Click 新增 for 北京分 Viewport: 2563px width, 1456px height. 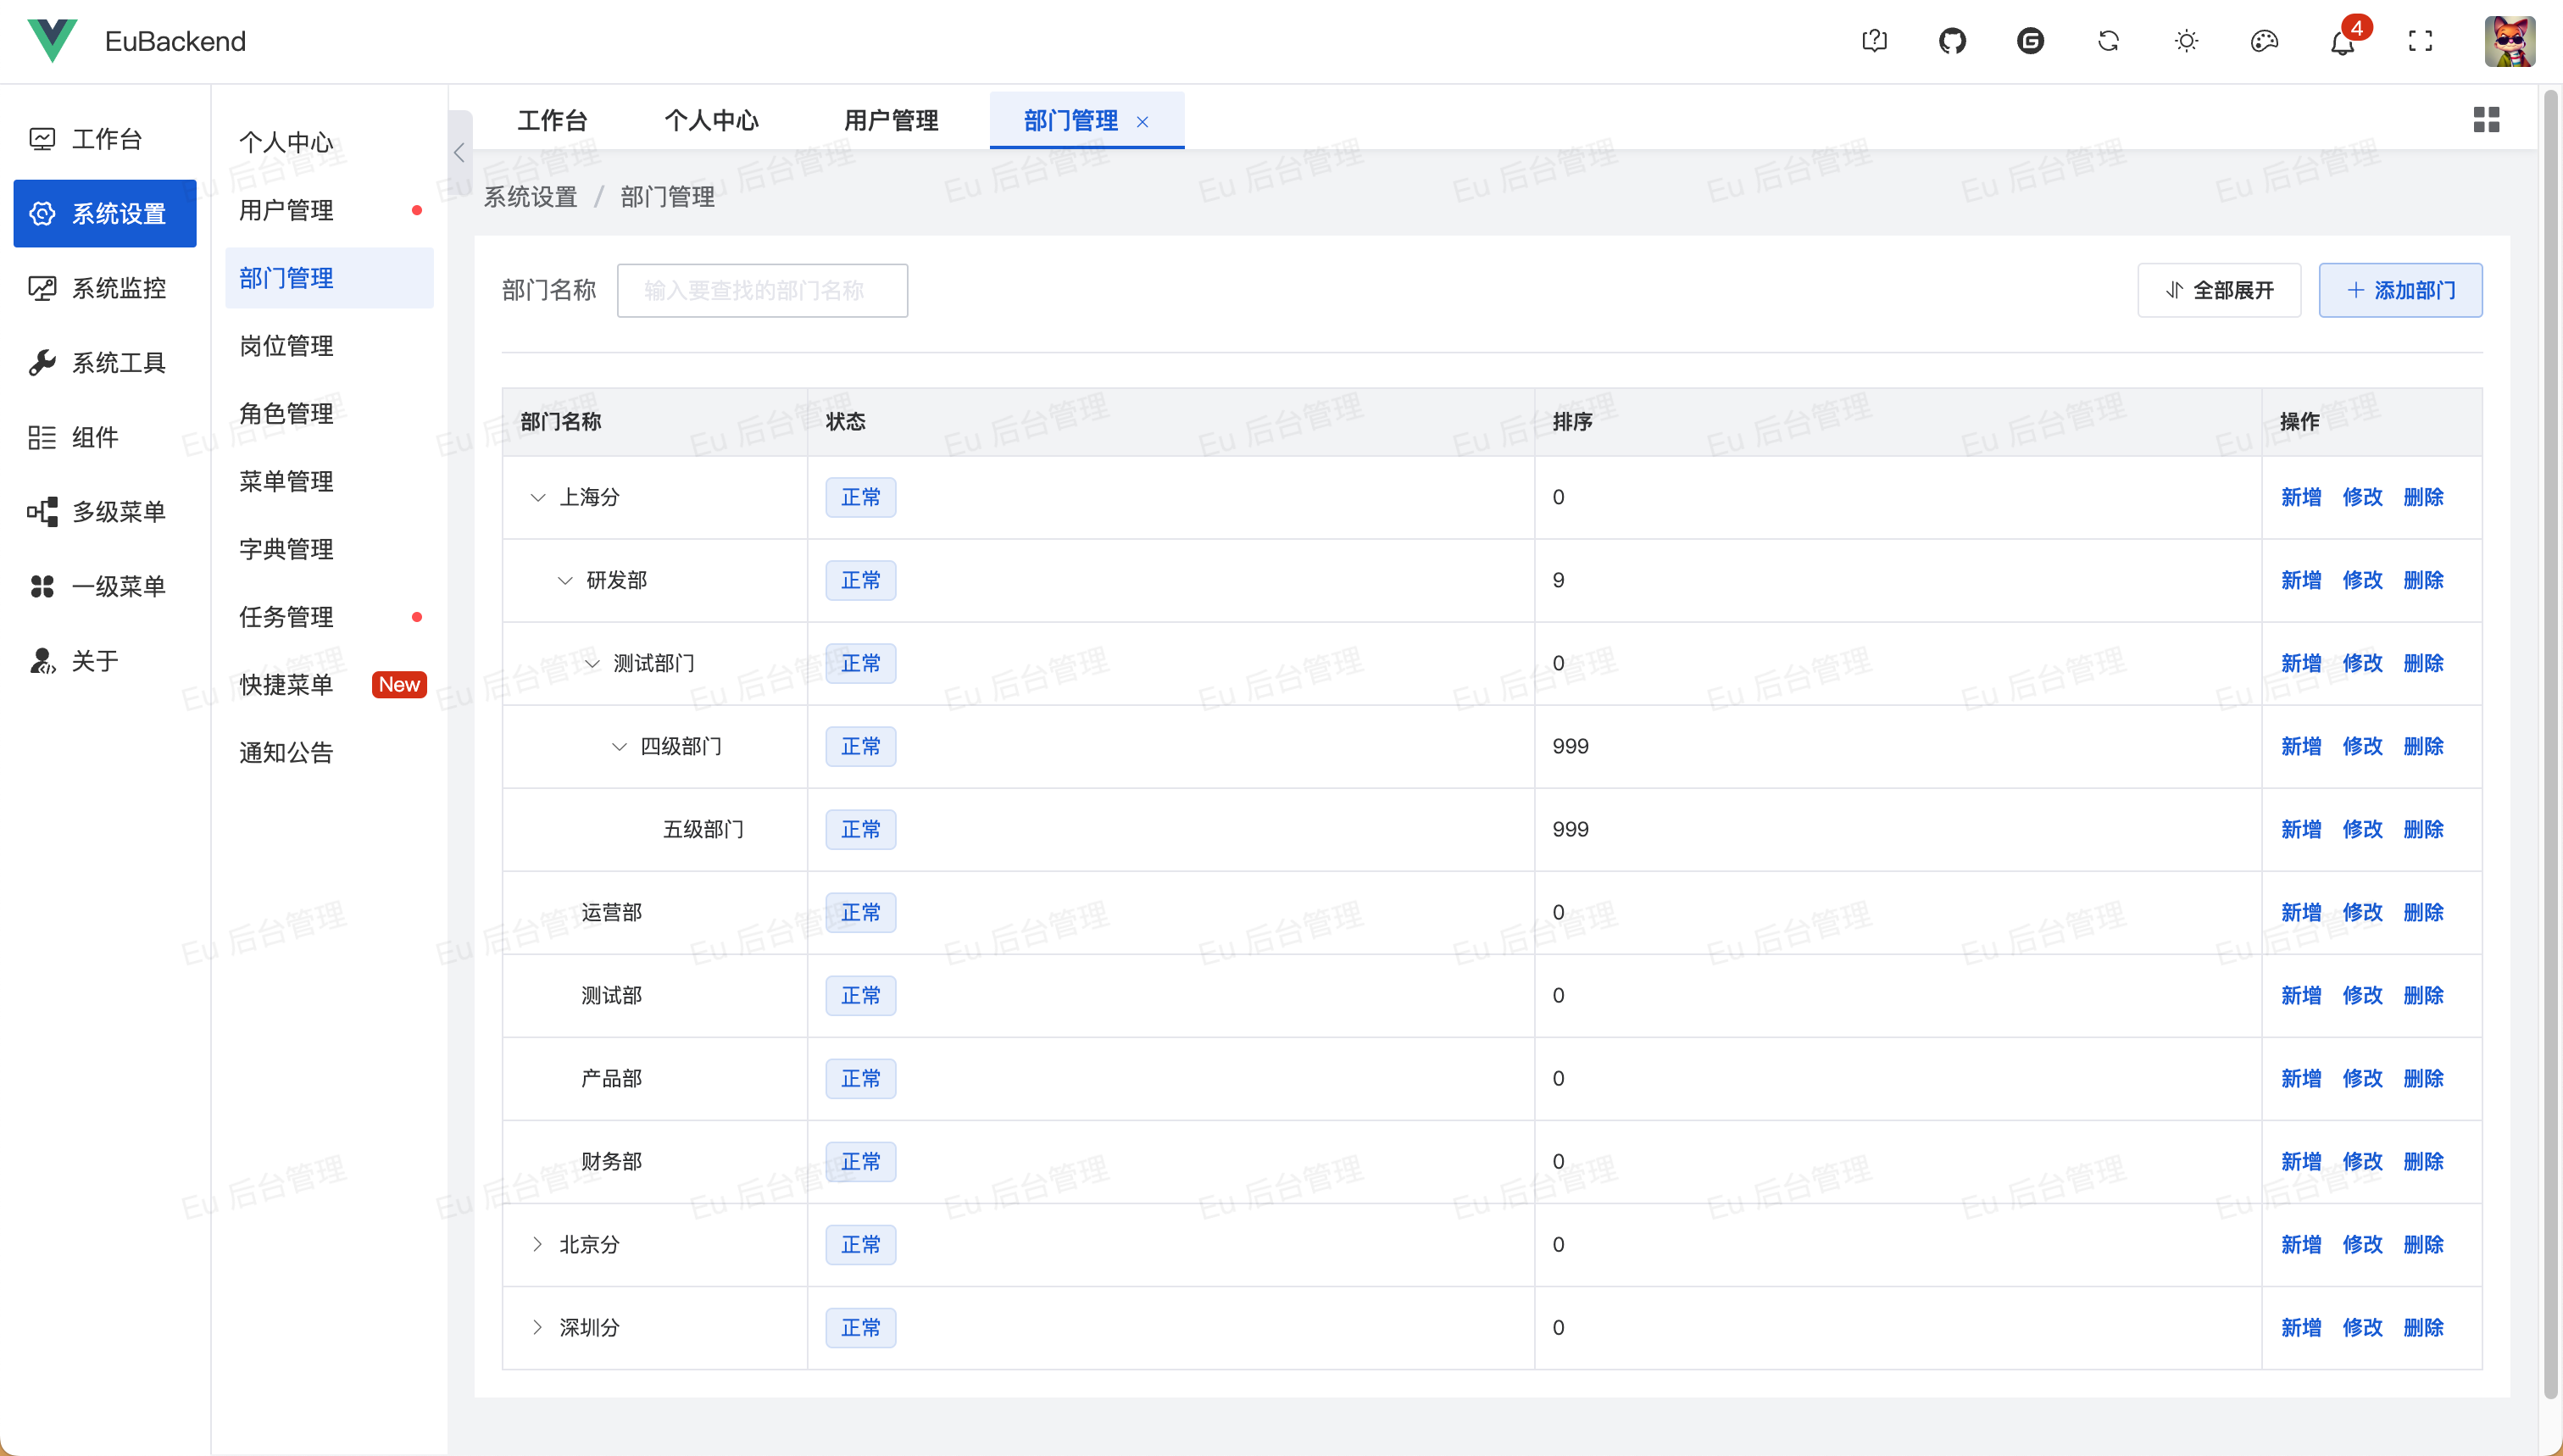2300,1244
